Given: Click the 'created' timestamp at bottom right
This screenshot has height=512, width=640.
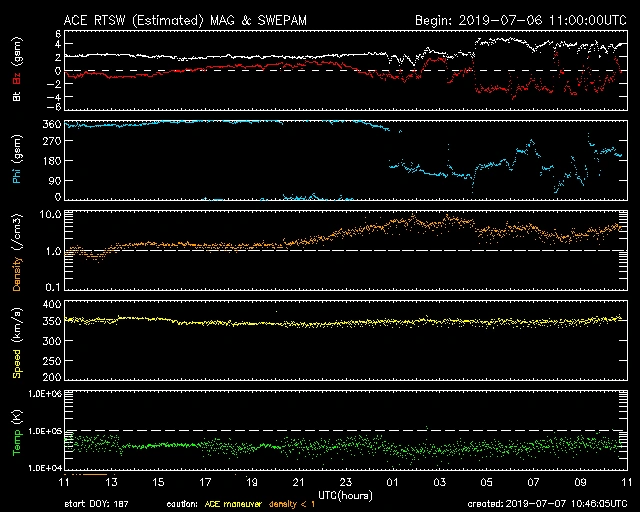Looking at the screenshot, I should tap(546, 504).
